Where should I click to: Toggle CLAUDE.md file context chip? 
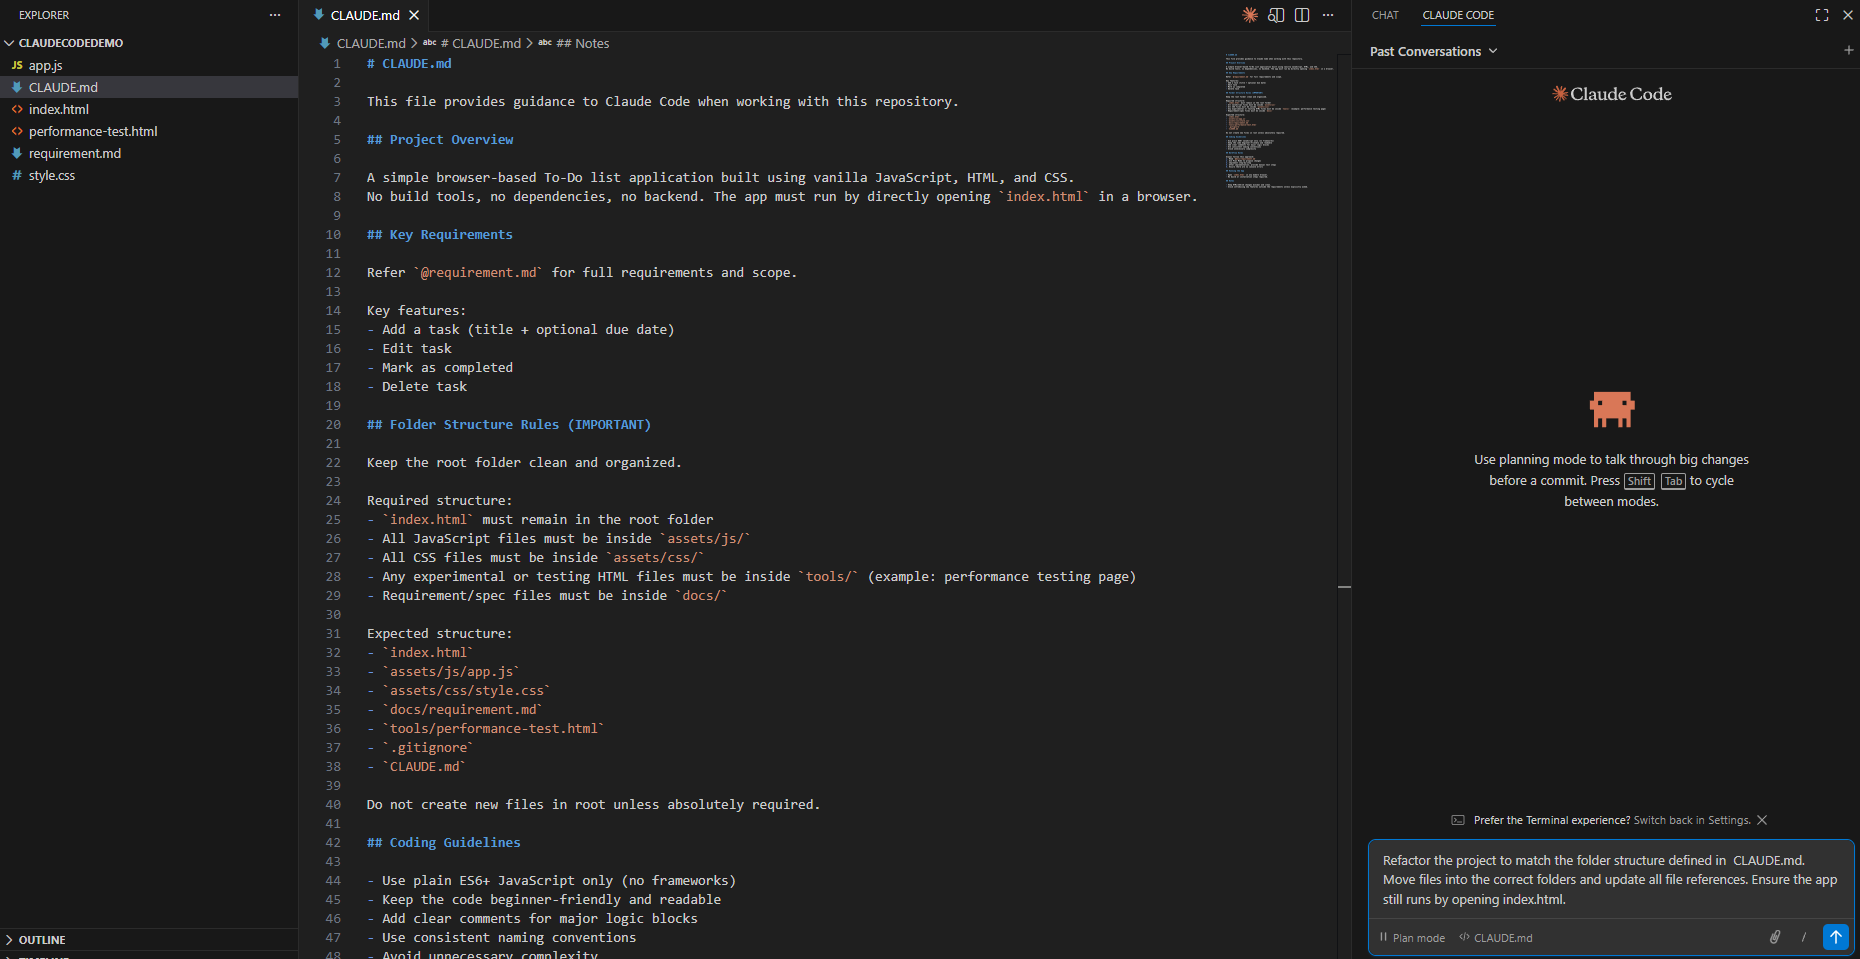(1496, 938)
